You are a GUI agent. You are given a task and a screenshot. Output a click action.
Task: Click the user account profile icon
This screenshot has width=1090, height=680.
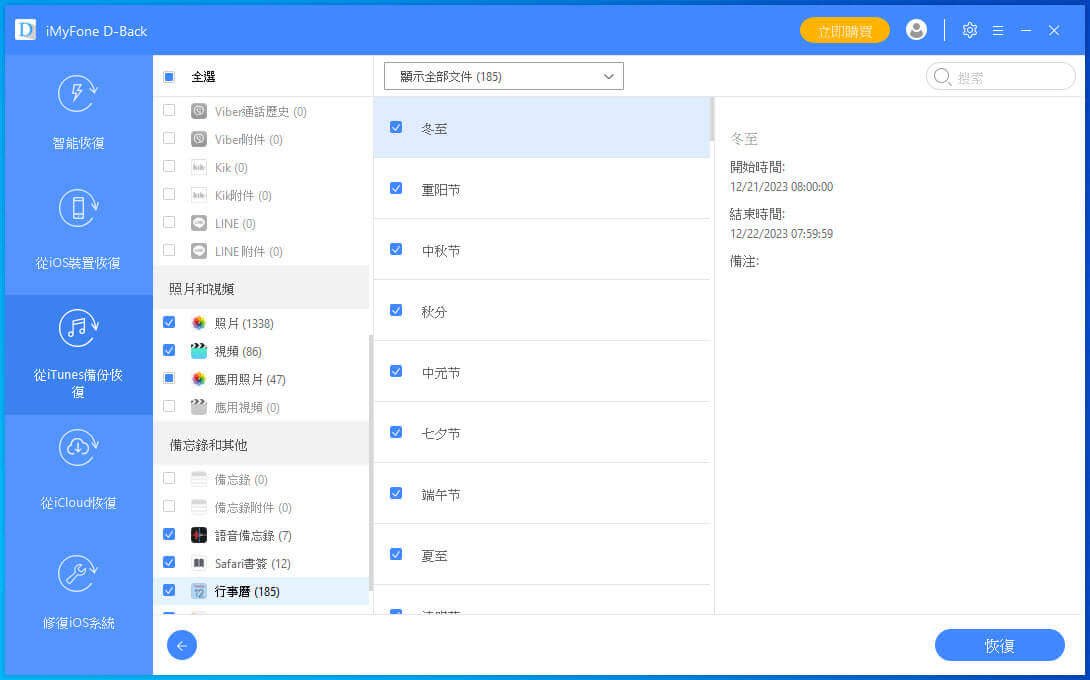tap(916, 30)
